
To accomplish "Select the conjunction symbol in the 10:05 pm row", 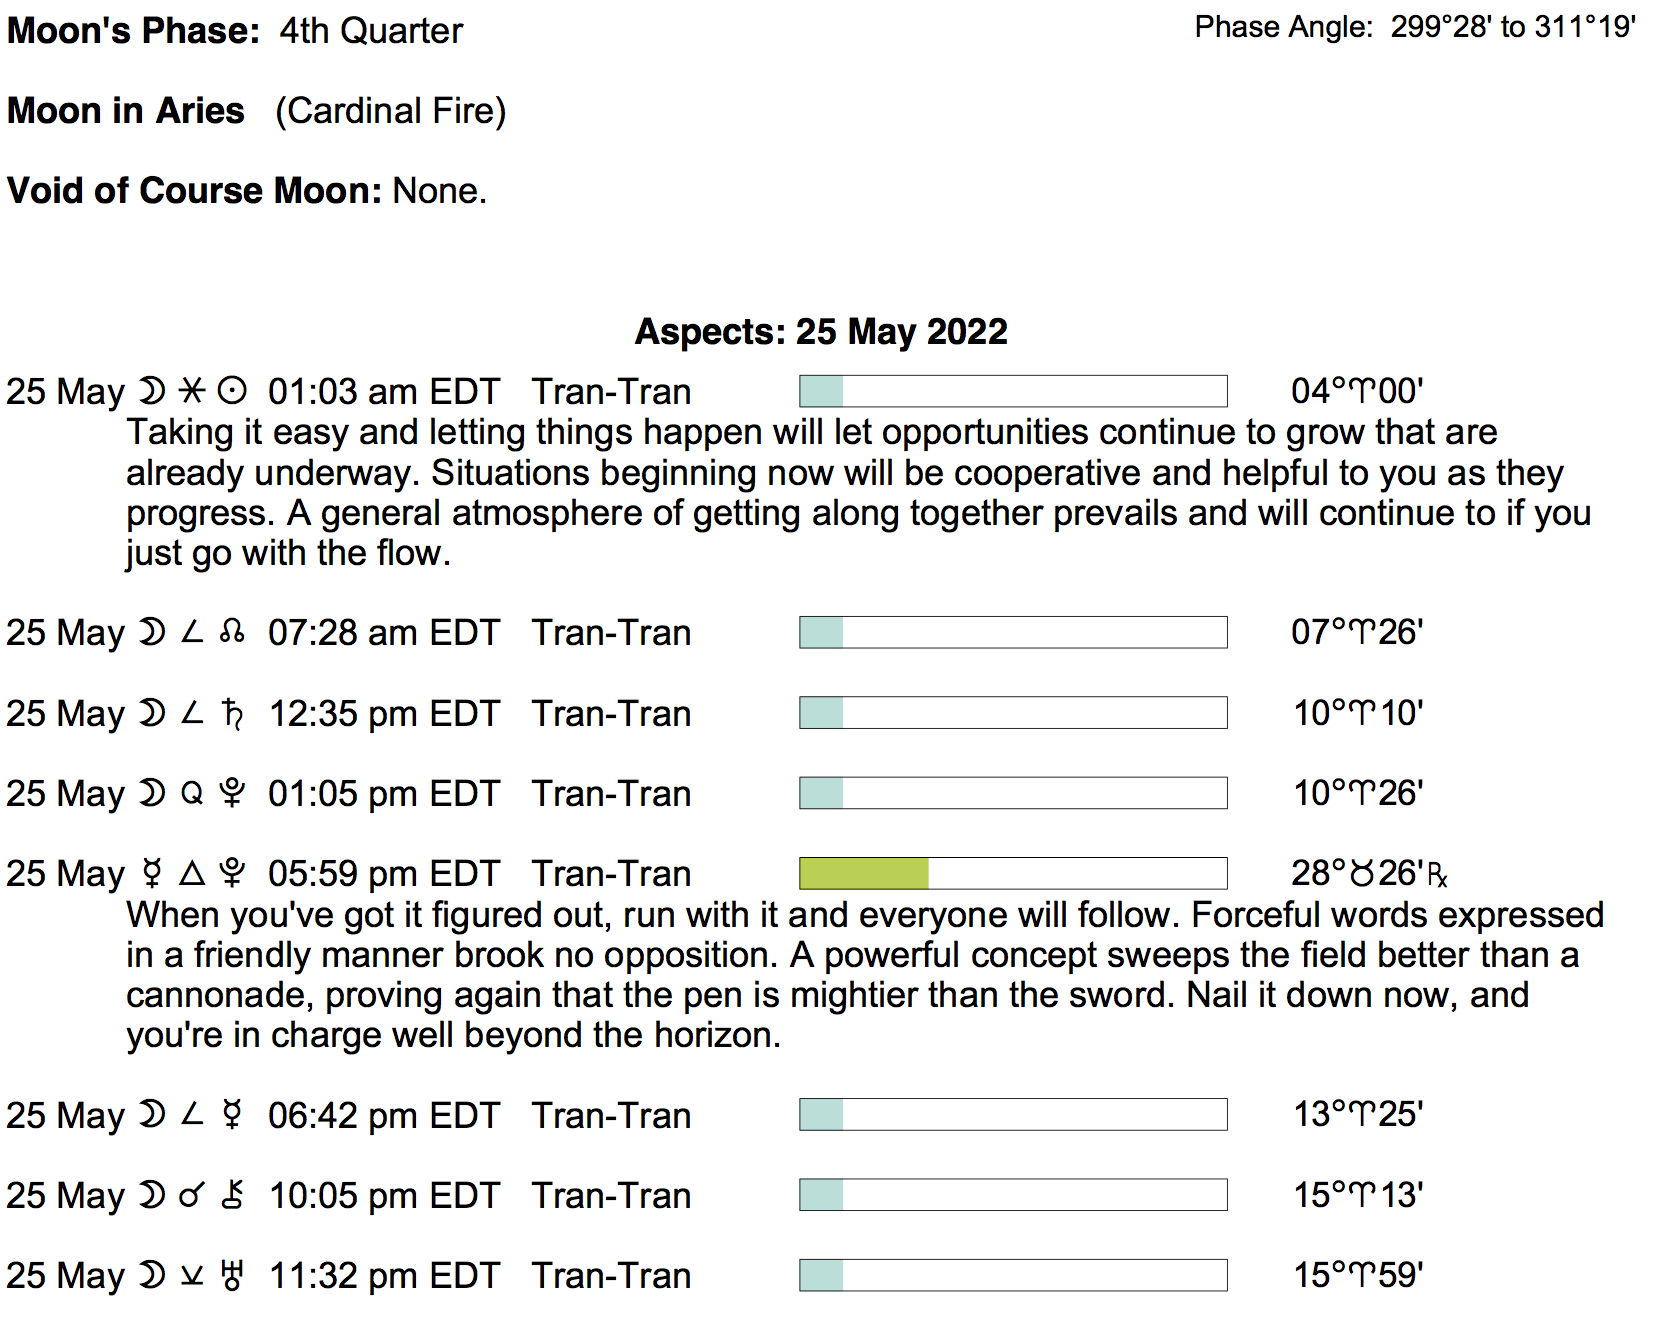I will point(192,1195).
